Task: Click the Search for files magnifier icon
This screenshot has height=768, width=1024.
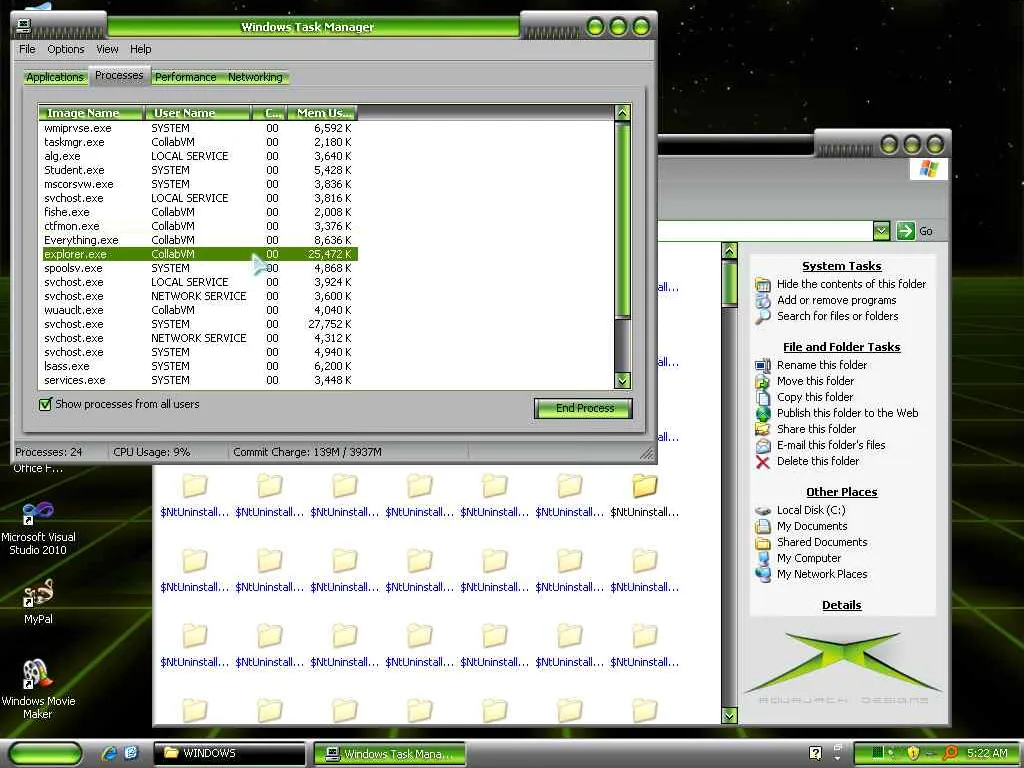Action: 763,317
